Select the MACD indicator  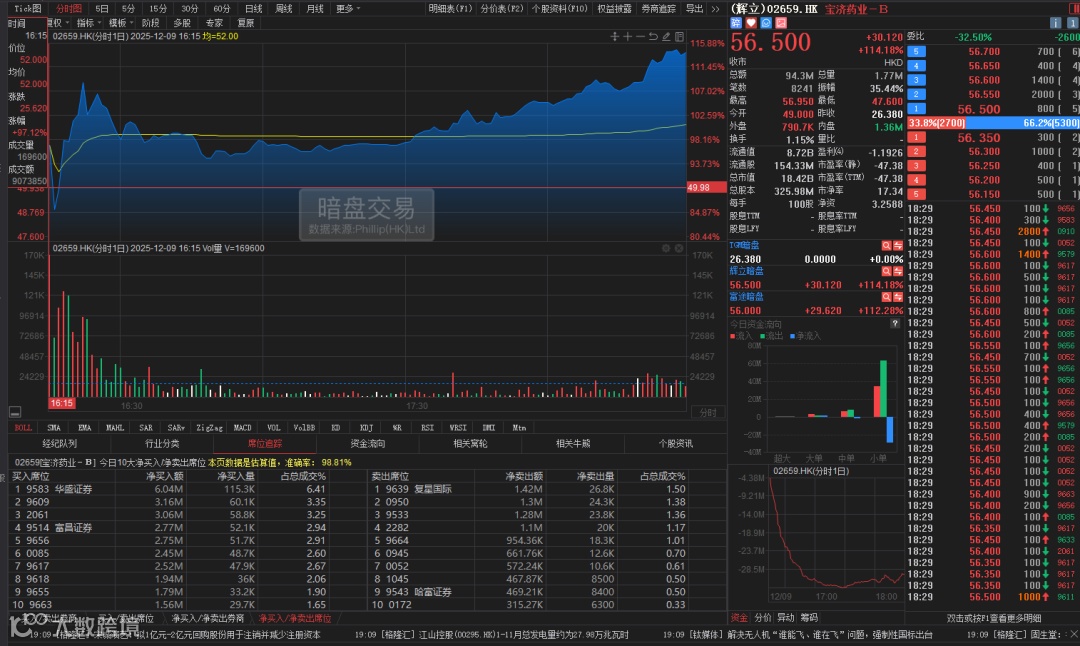242,428
